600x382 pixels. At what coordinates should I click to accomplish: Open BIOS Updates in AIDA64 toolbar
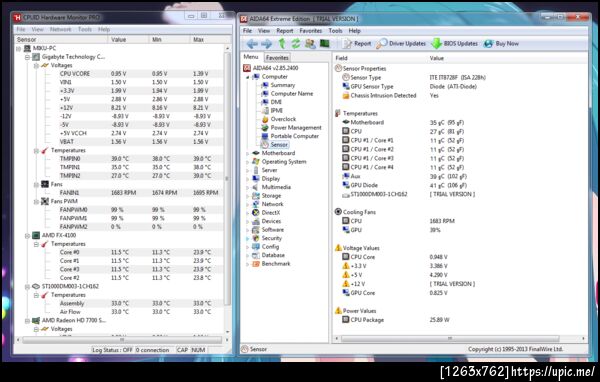pyautogui.click(x=455, y=44)
